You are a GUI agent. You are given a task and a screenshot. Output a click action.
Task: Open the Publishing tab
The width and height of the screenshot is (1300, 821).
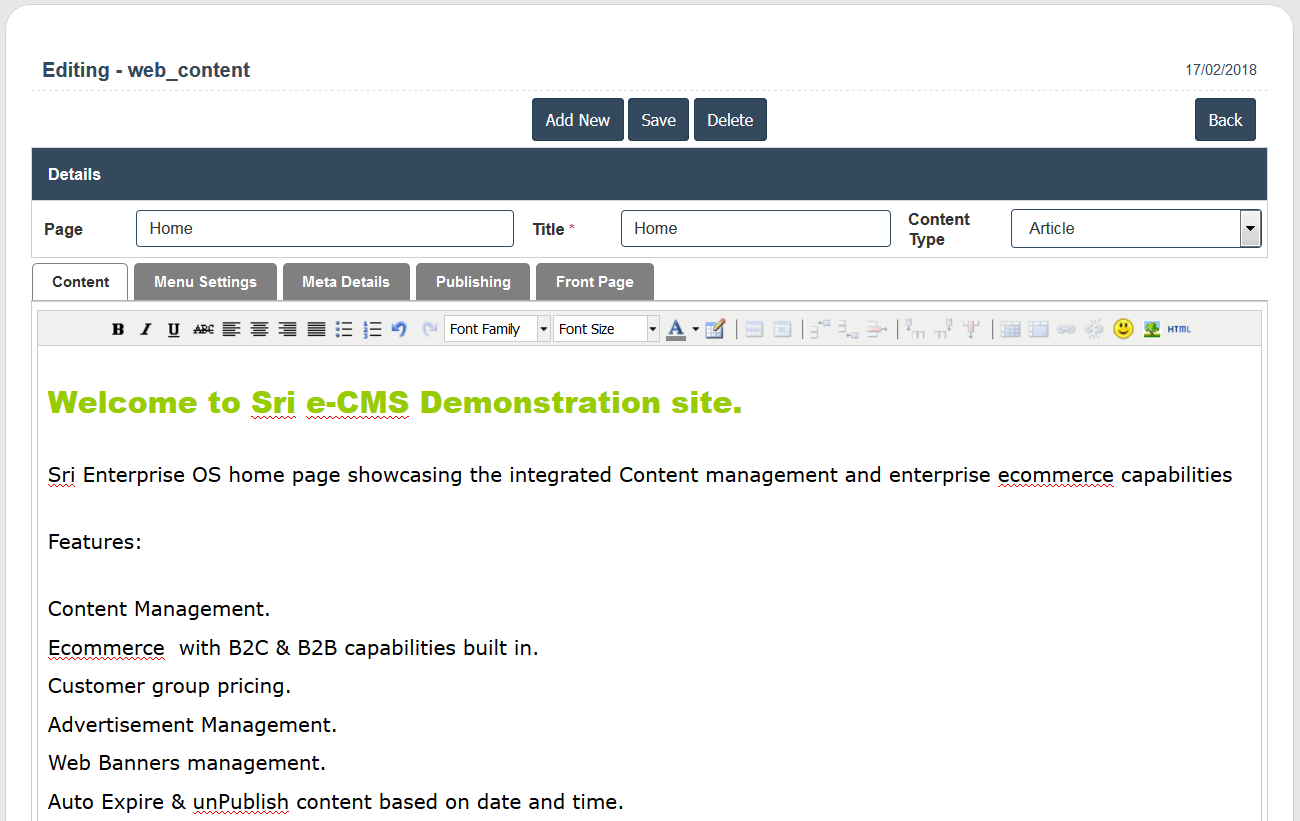click(x=473, y=282)
